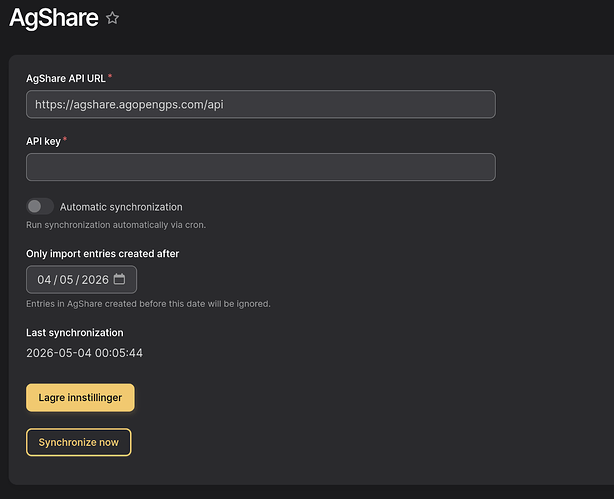Click the Last synchronization heading
Screen dimensions: 614x499
(75, 333)
